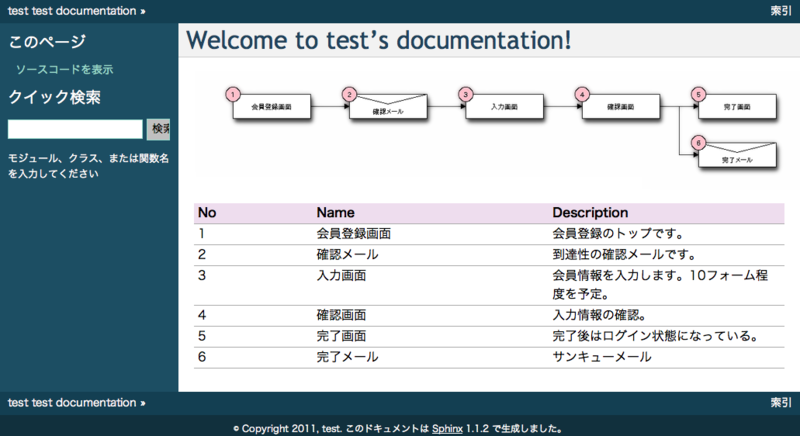Image resolution: width=800 pixels, height=436 pixels.
Task: Click pink circle number 2 in diagram
Action: click(x=349, y=94)
